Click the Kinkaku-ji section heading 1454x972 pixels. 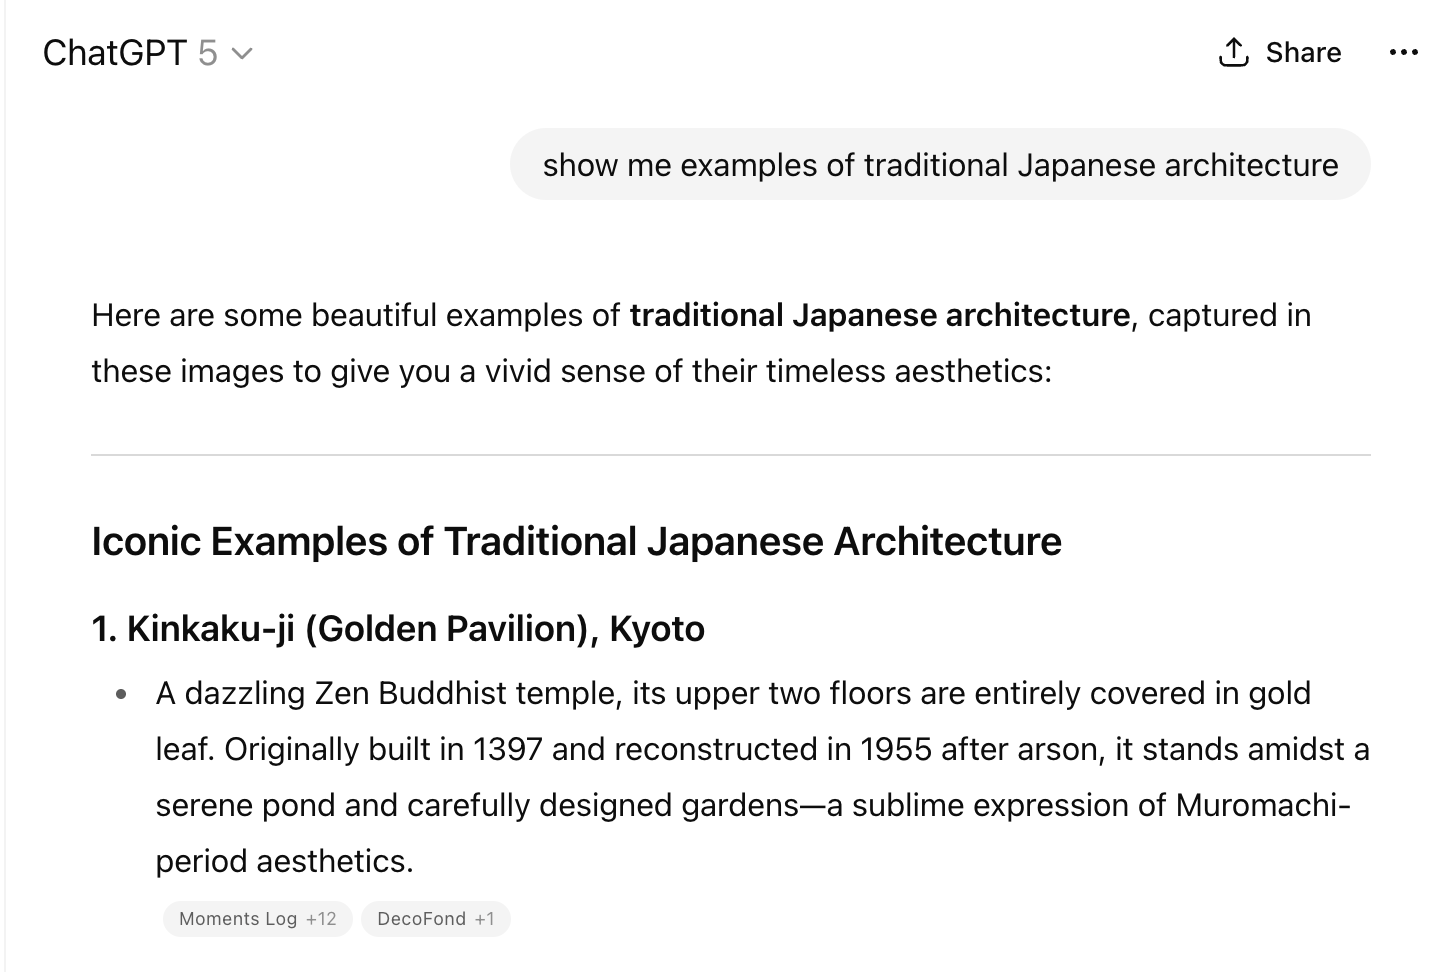[x=398, y=628]
